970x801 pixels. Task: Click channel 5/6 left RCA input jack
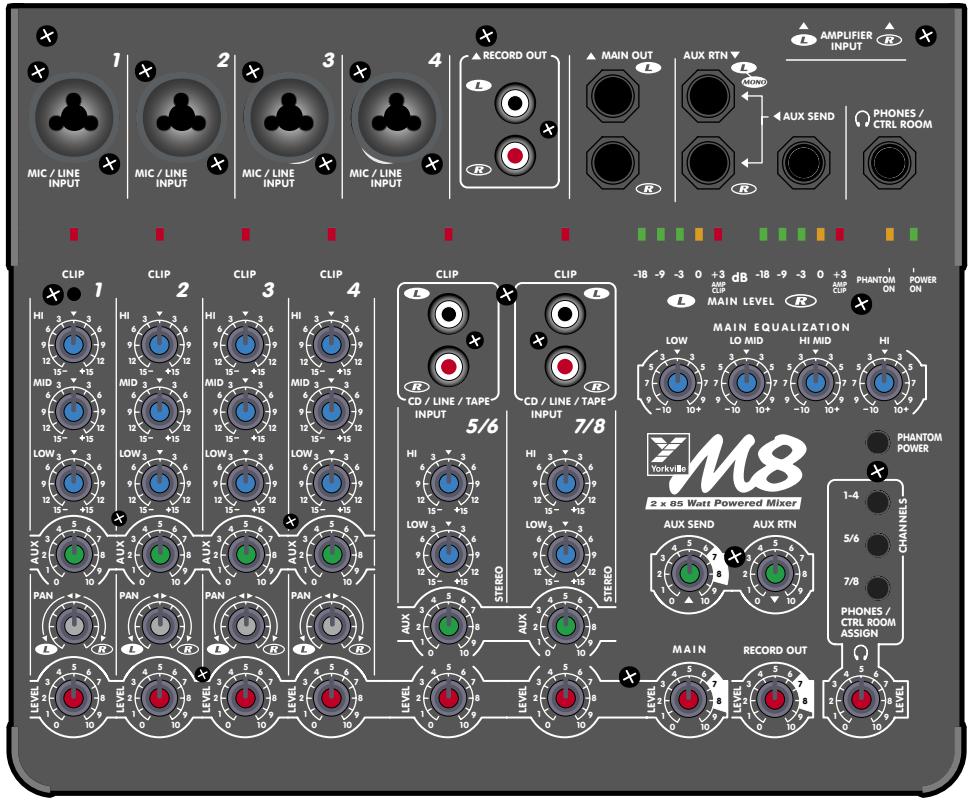point(449,314)
